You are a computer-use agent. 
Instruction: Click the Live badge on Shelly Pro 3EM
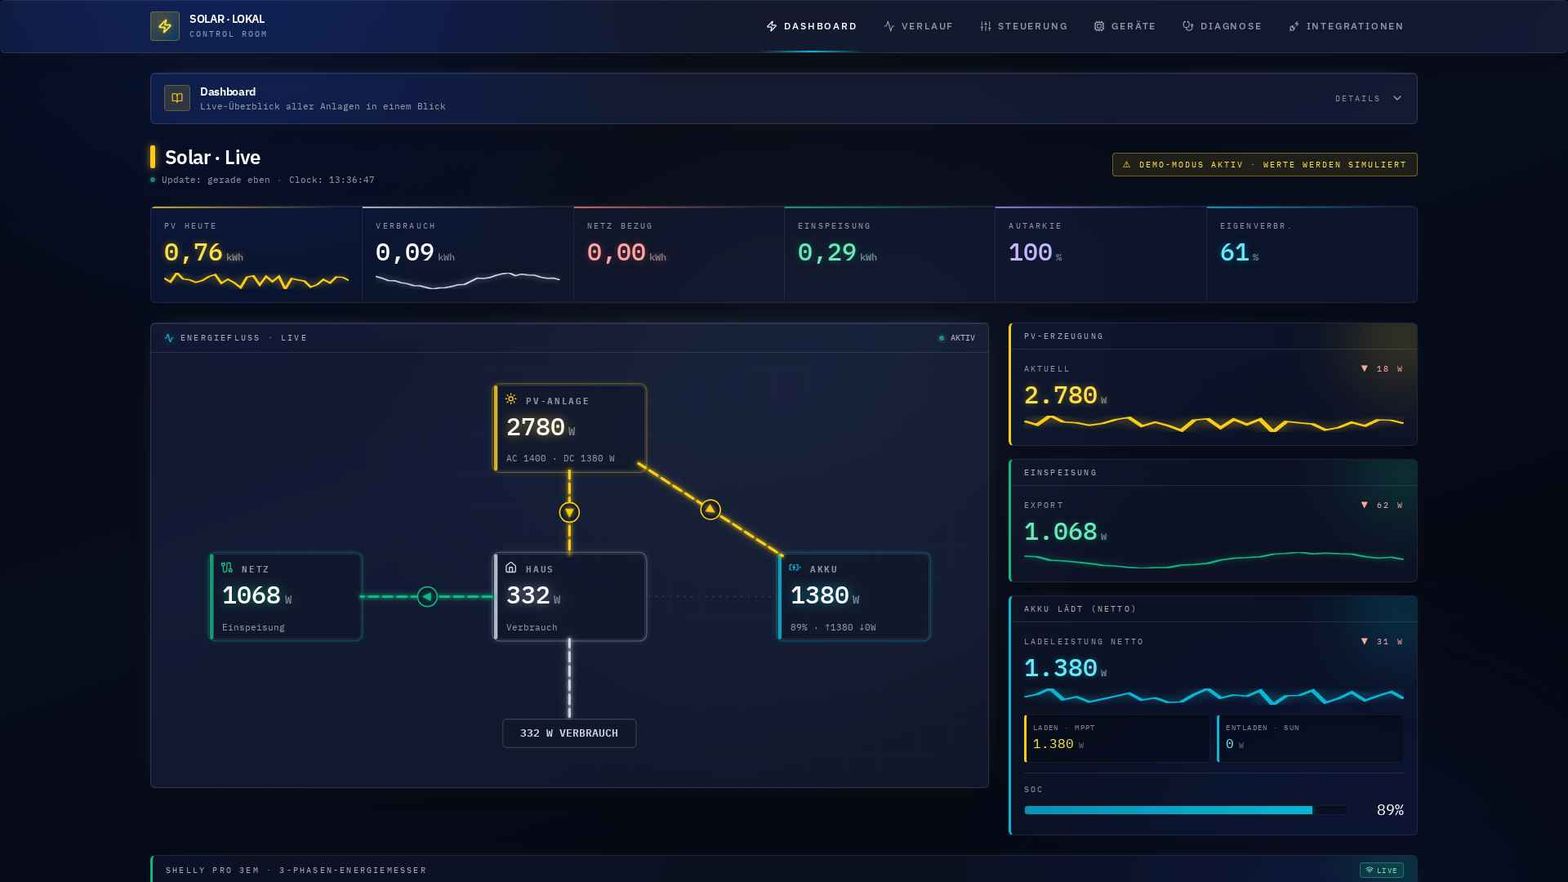pyautogui.click(x=1382, y=870)
